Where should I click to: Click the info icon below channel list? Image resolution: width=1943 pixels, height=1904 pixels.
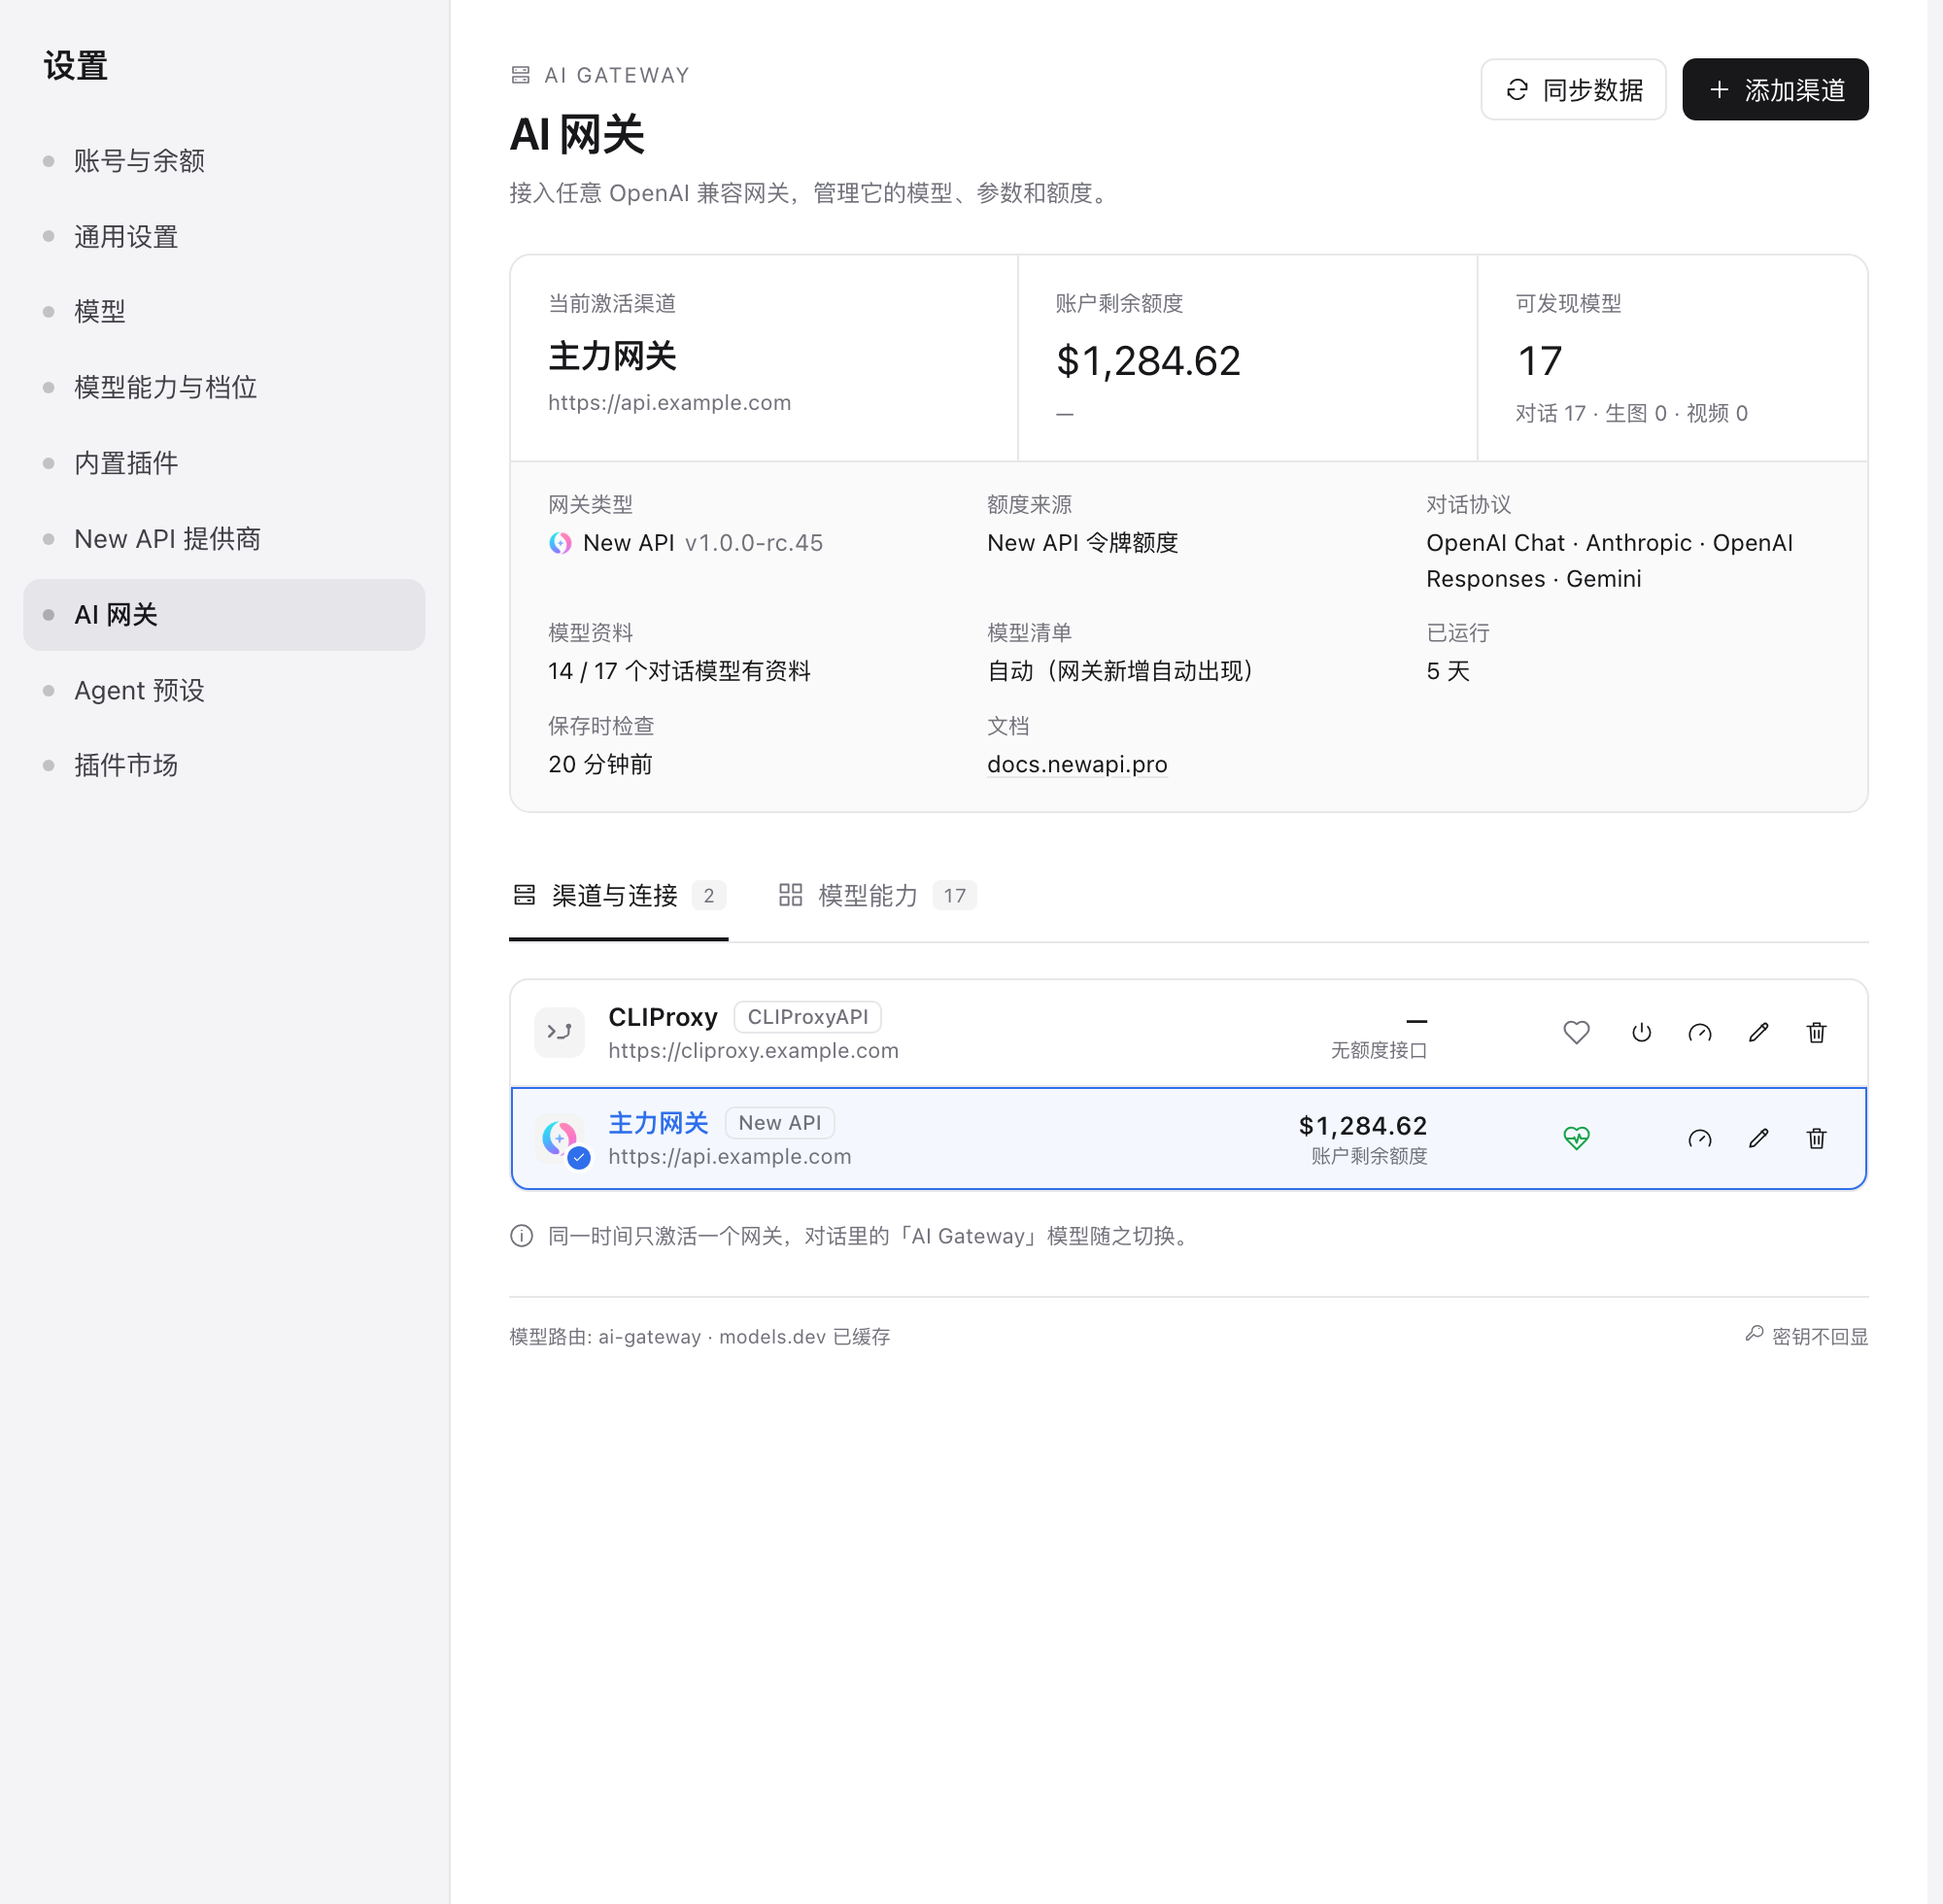point(521,1236)
